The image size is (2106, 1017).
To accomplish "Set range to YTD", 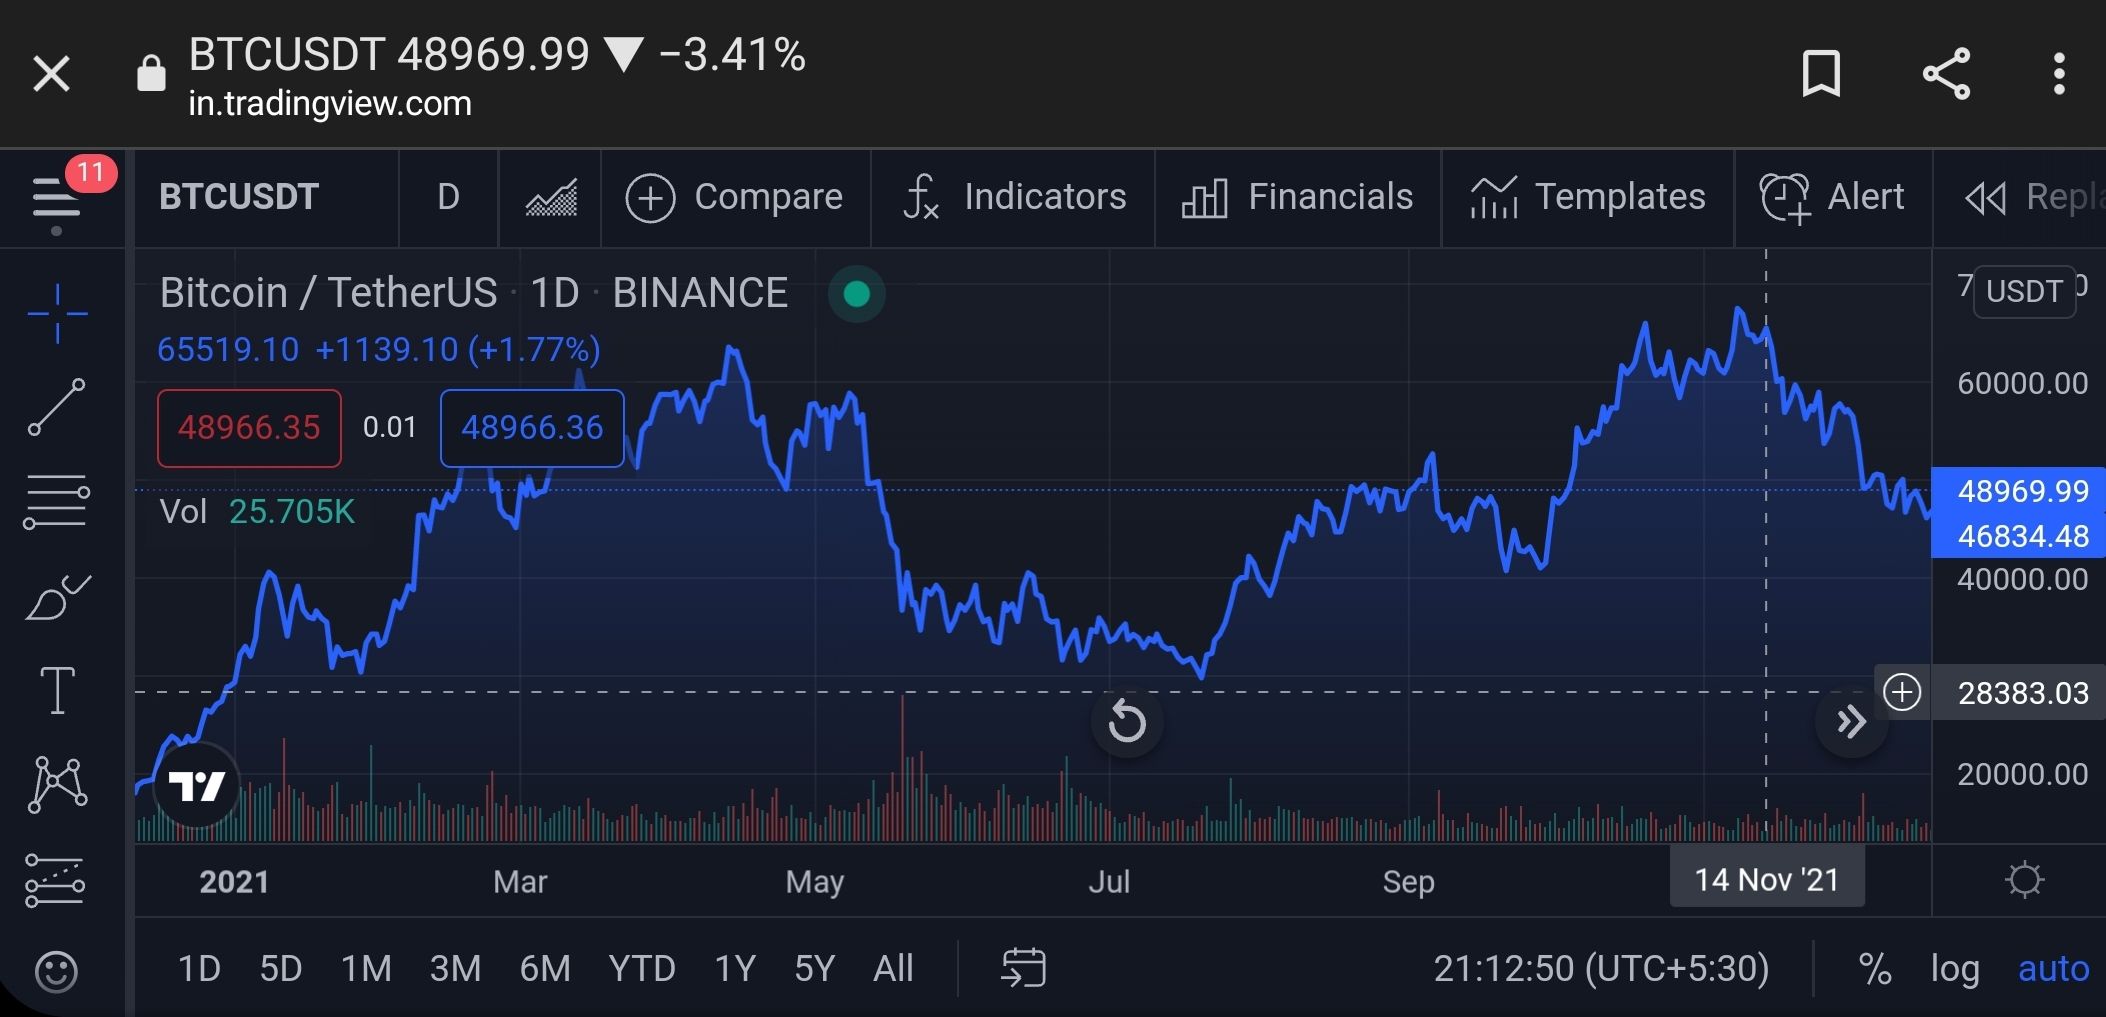I will [x=642, y=968].
